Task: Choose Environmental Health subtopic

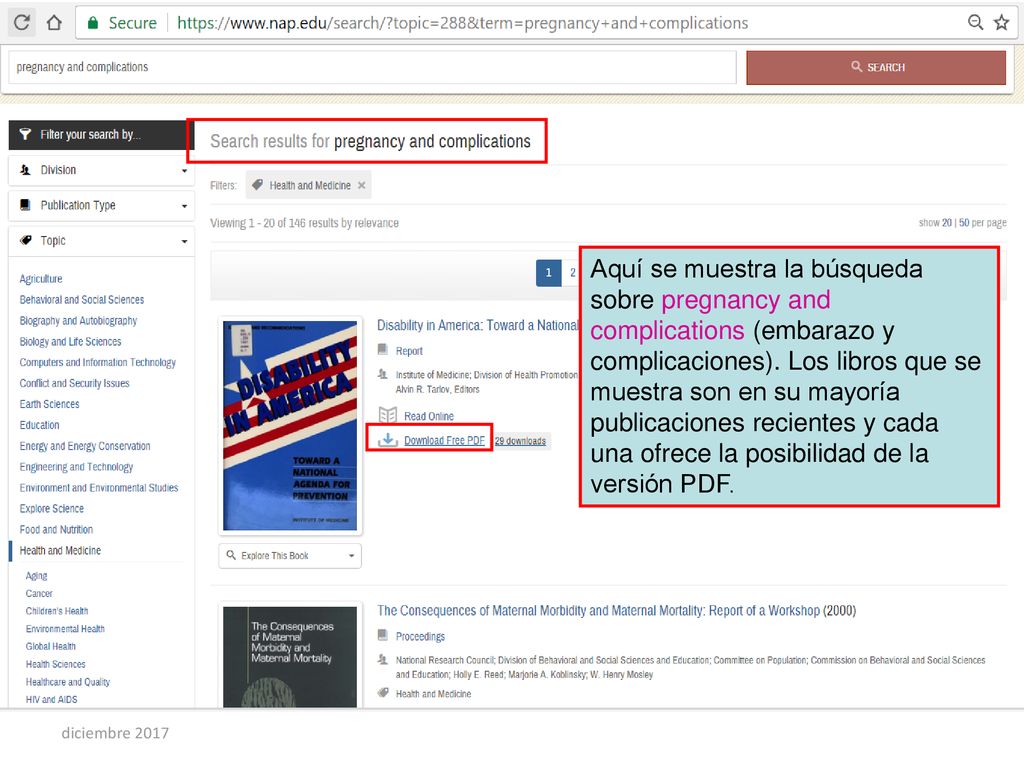Action: (x=65, y=629)
